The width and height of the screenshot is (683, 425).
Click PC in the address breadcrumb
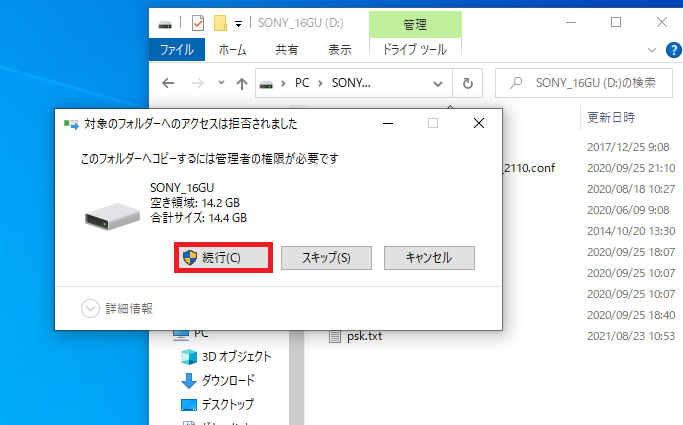(302, 83)
